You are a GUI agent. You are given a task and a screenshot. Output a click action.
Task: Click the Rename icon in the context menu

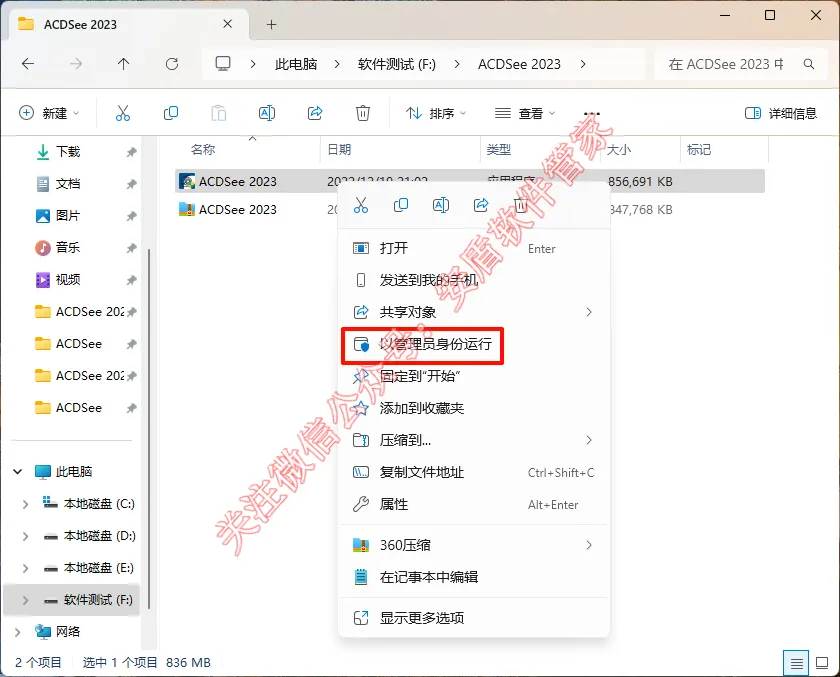[x=441, y=205]
